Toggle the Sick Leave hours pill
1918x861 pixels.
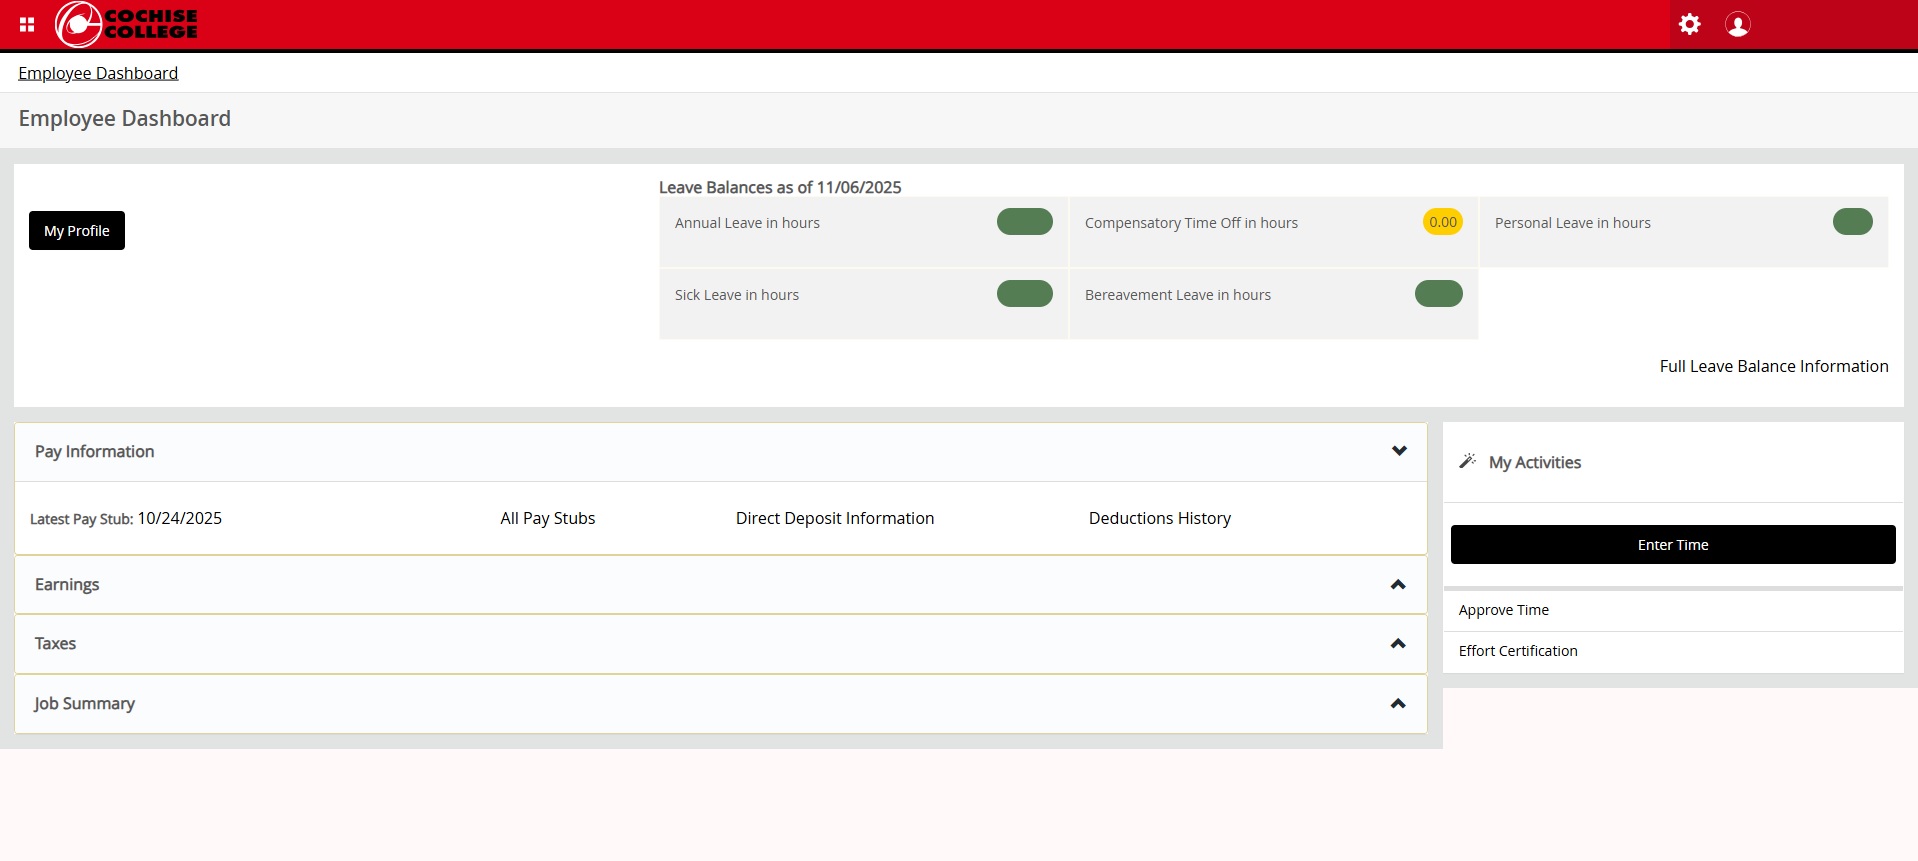[1024, 294]
